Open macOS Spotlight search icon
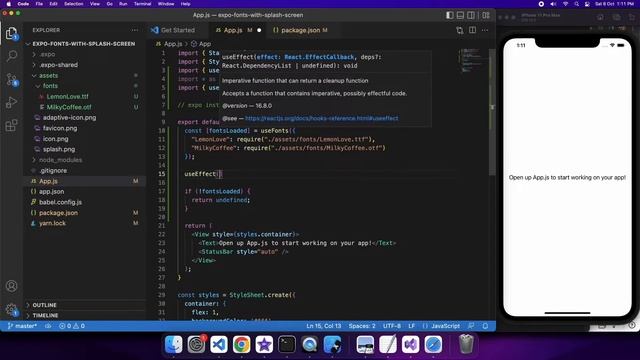Viewport: 640px width, 360px height. point(576,4)
